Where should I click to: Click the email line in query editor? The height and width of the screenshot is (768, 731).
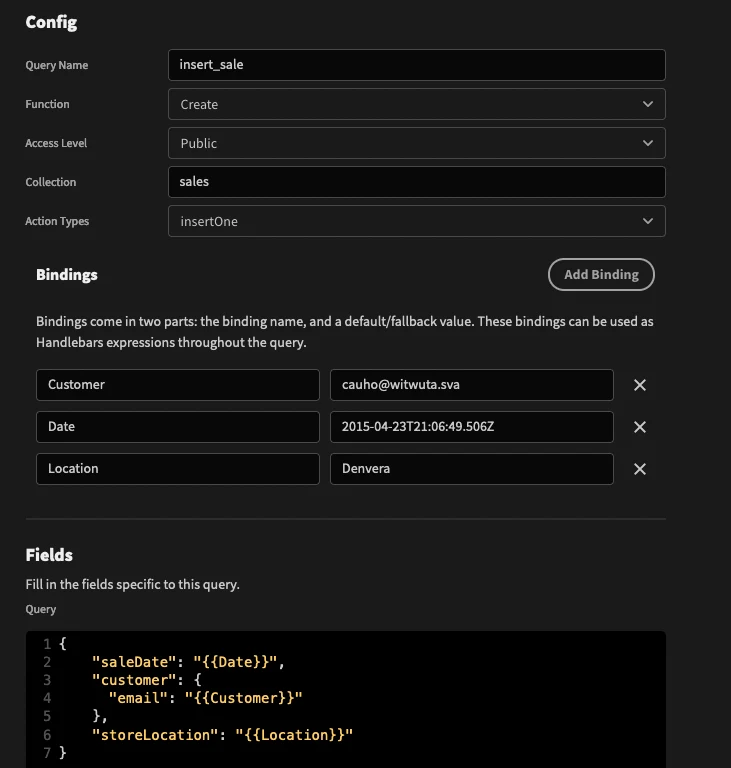pos(206,698)
